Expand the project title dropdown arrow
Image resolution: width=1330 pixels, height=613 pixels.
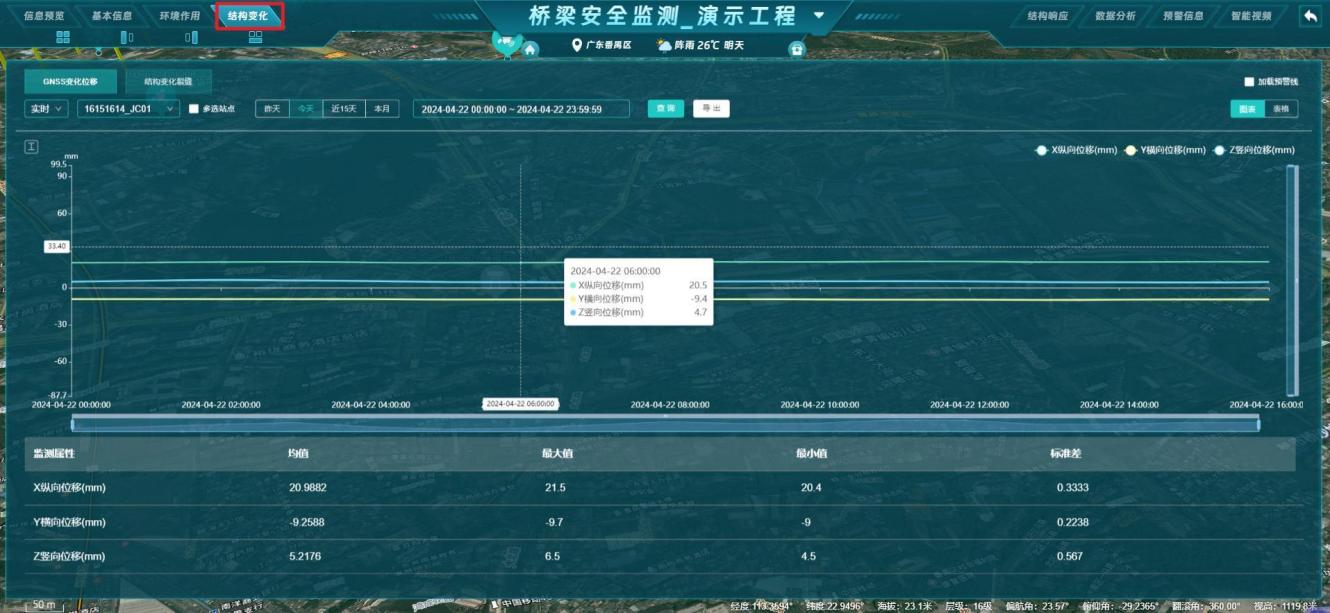click(x=819, y=16)
